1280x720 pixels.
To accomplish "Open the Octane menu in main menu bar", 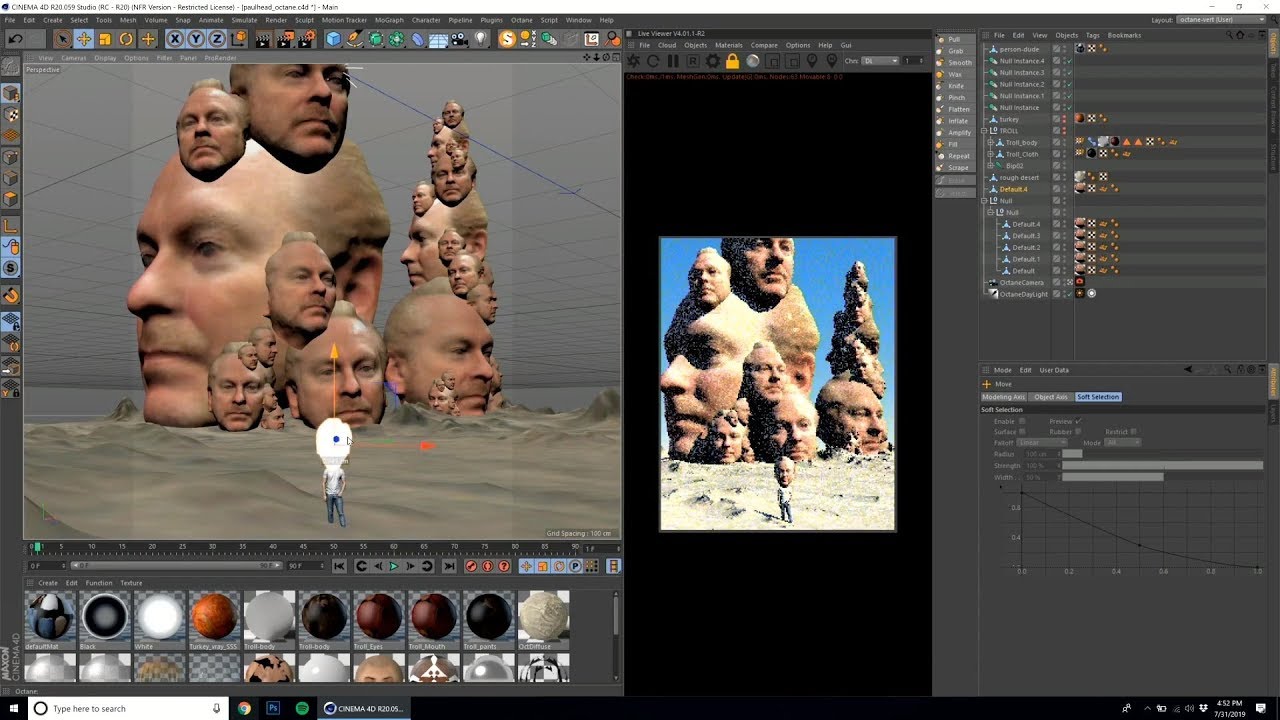I will [x=521, y=20].
